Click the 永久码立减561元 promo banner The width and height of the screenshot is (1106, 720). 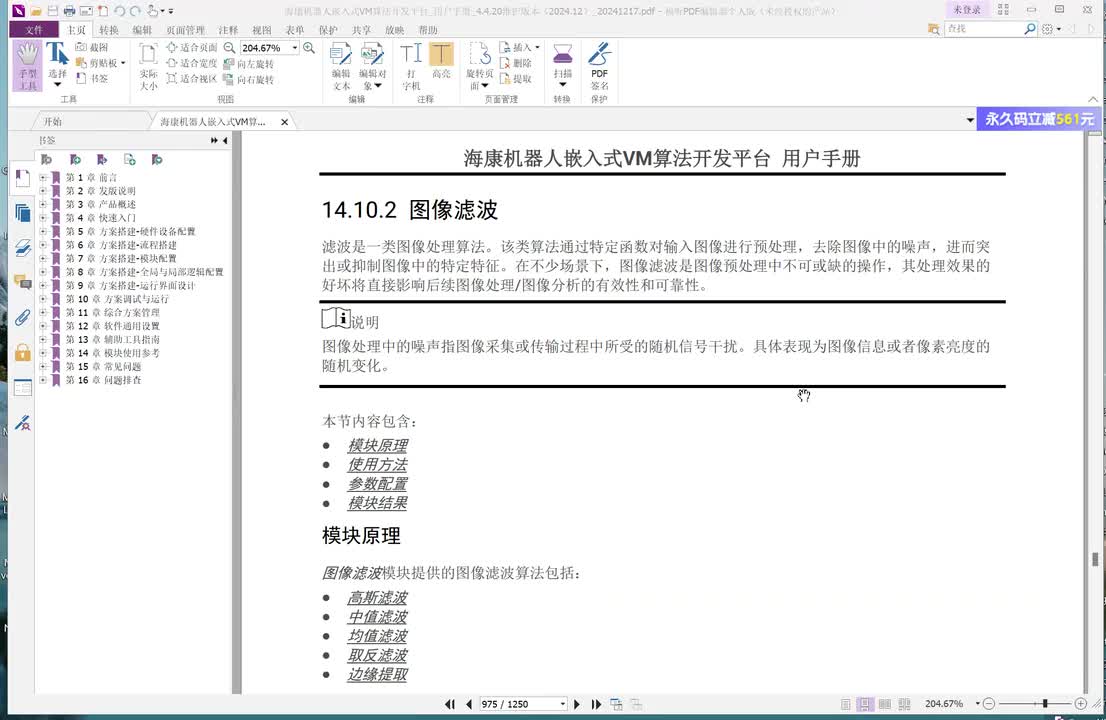click(x=1038, y=119)
